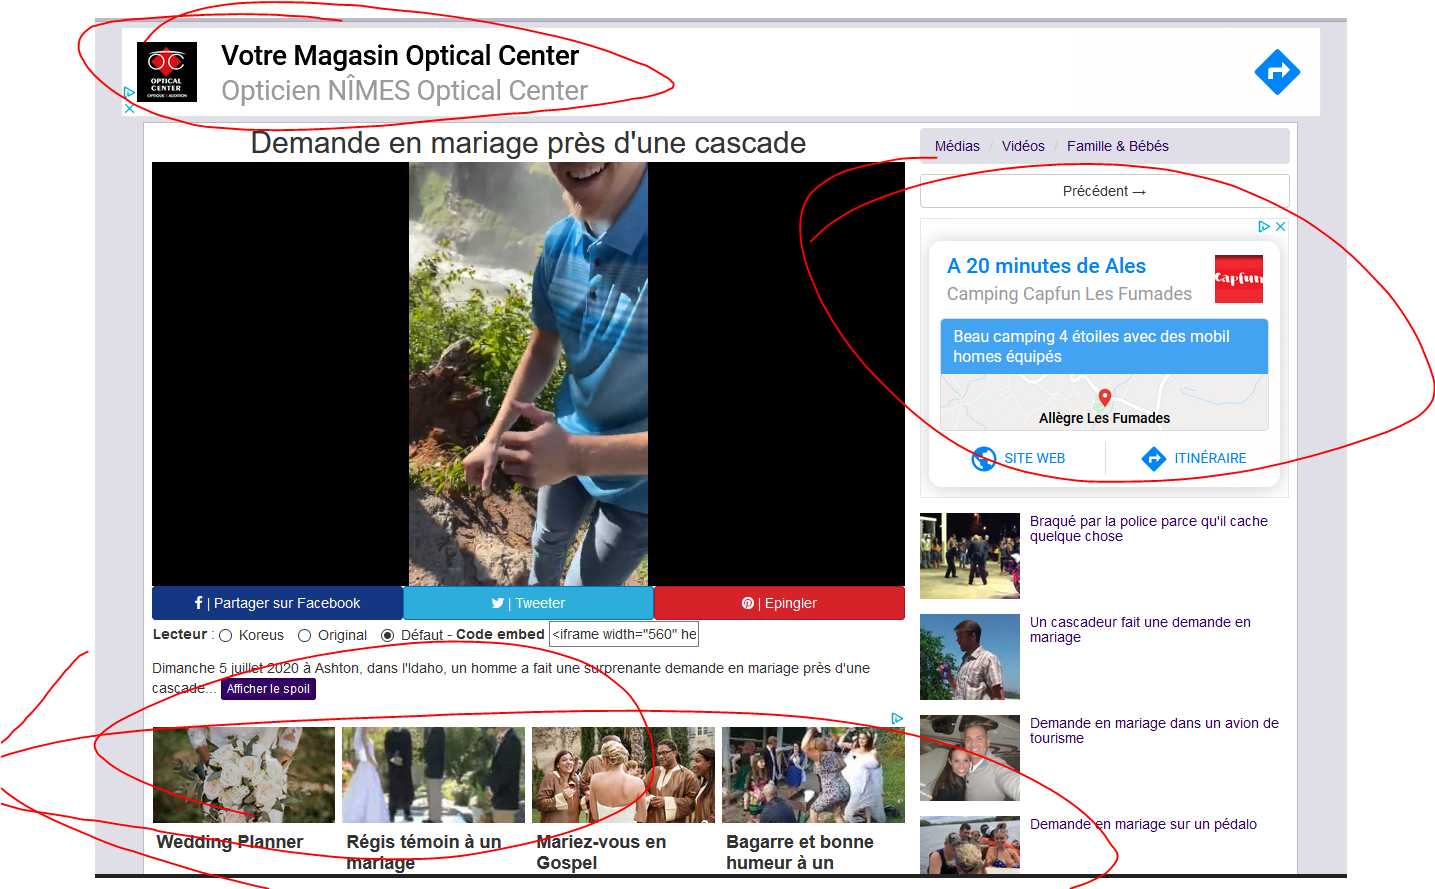
Task: Click the Capfun red logo icon
Action: point(1238,279)
